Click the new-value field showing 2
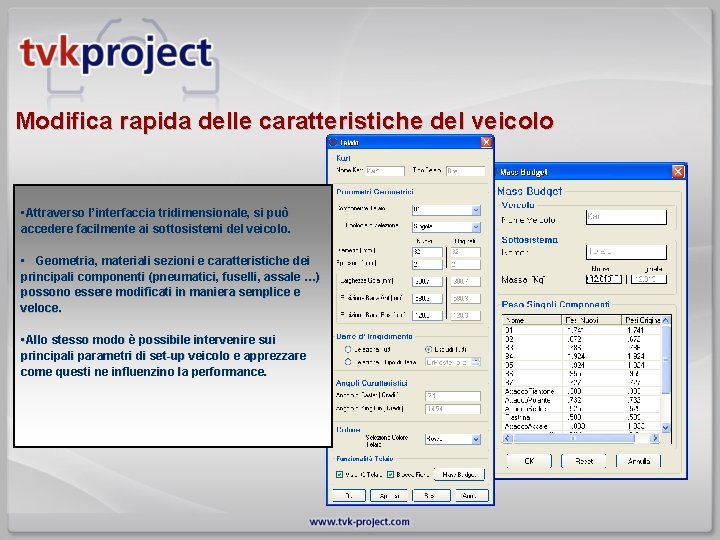720x540 pixels. coord(428,264)
